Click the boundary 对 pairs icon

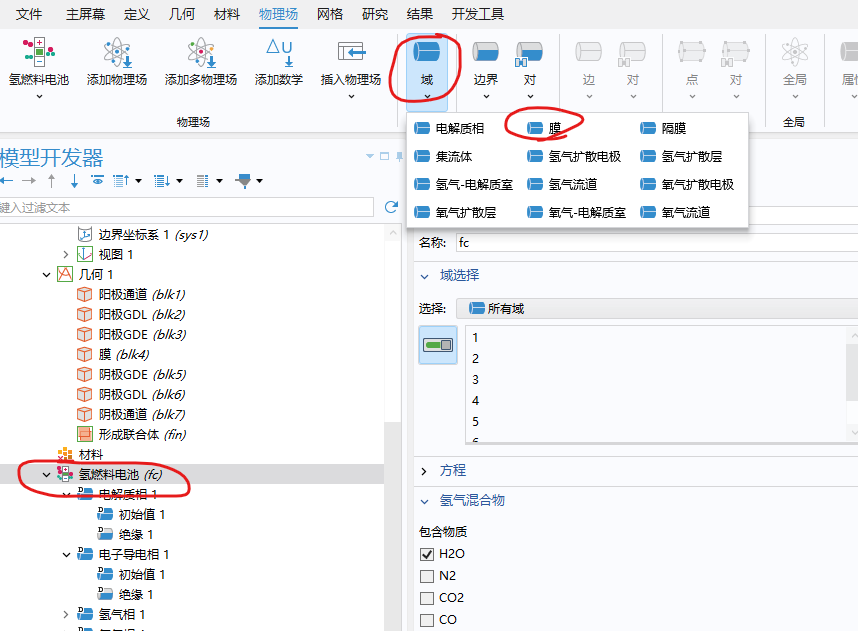coord(529,54)
